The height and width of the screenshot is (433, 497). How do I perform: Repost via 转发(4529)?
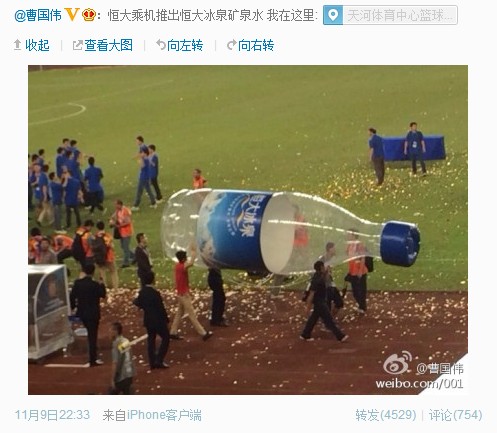pyautogui.click(x=386, y=415)
